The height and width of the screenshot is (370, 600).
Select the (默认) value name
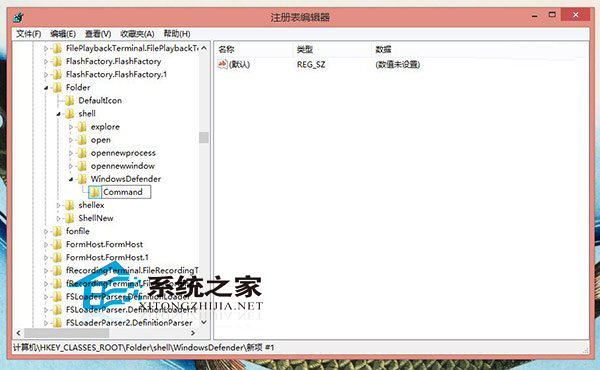pos(240,64)
